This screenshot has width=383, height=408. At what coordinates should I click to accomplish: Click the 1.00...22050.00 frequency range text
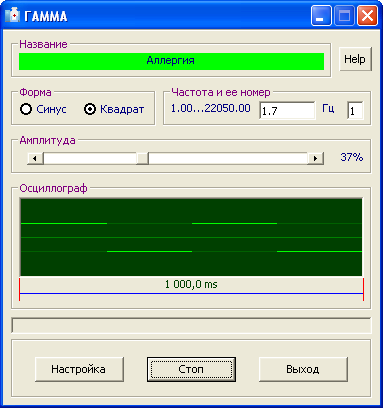[211, 108]
